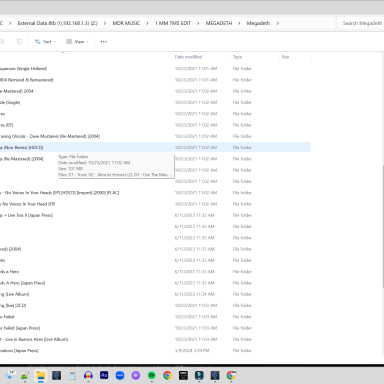Expand chevron after External Data 8tb breadcrumb
384x384 pixels.
pyautogui.click(x=105, y=23)
